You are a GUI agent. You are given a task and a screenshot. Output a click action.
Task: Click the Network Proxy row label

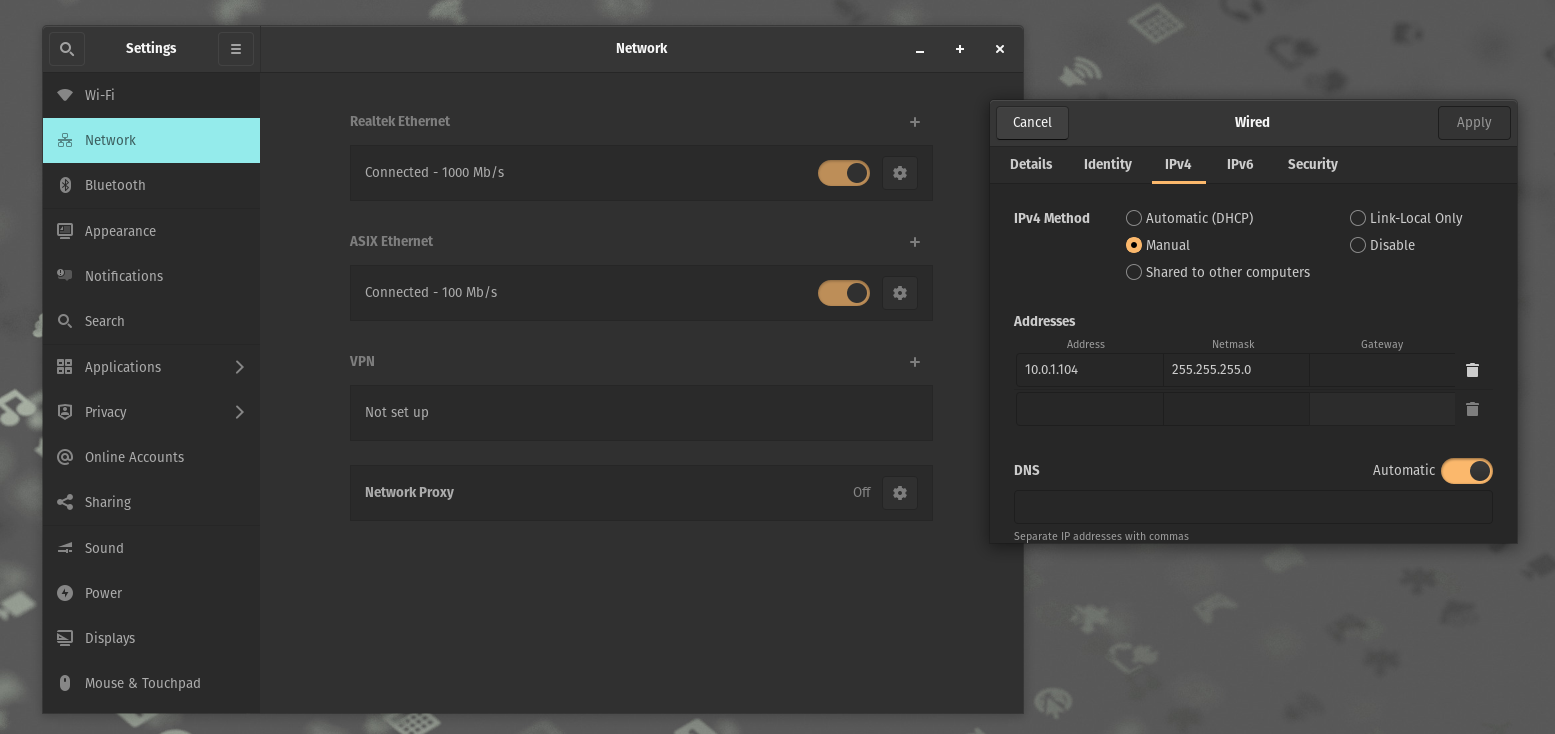tap(409, 492)
